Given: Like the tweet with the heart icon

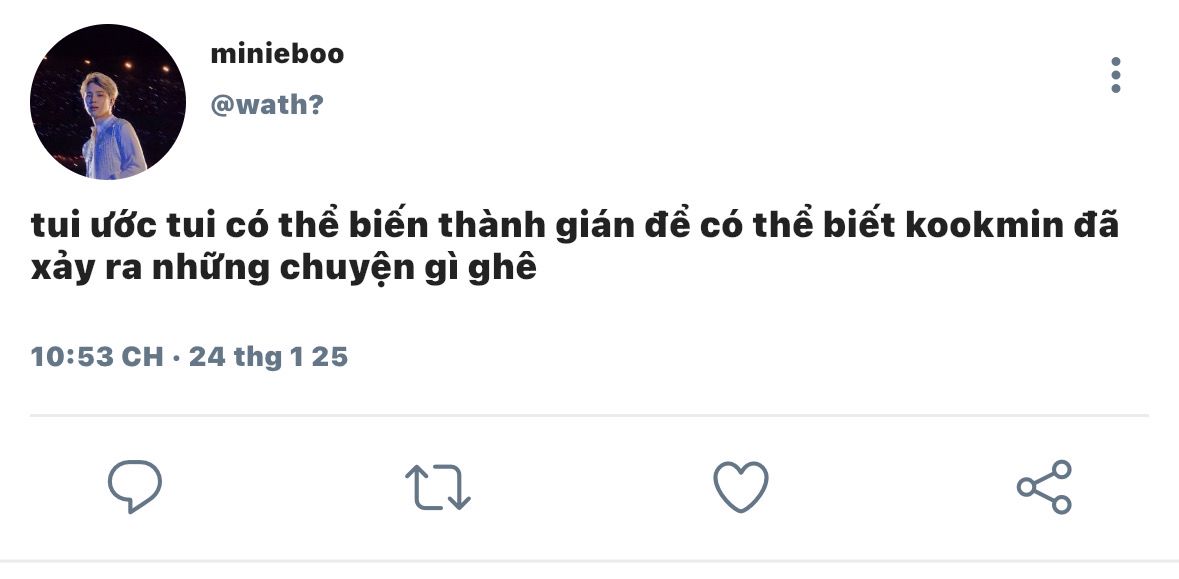Looking at the screenshot, I should [741, 487].
